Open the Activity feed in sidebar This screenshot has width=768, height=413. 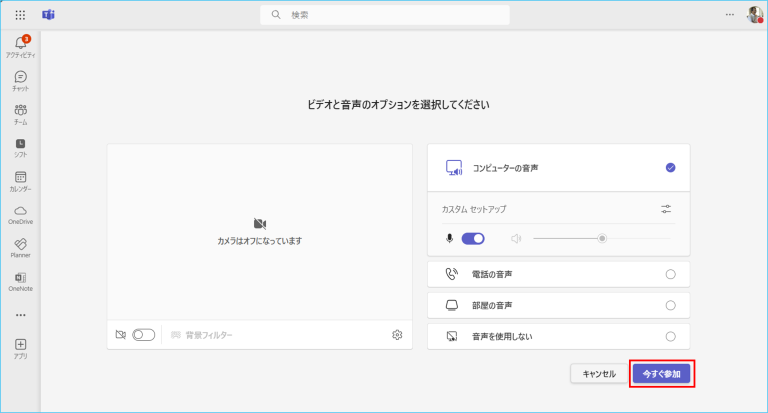point(20,45)
